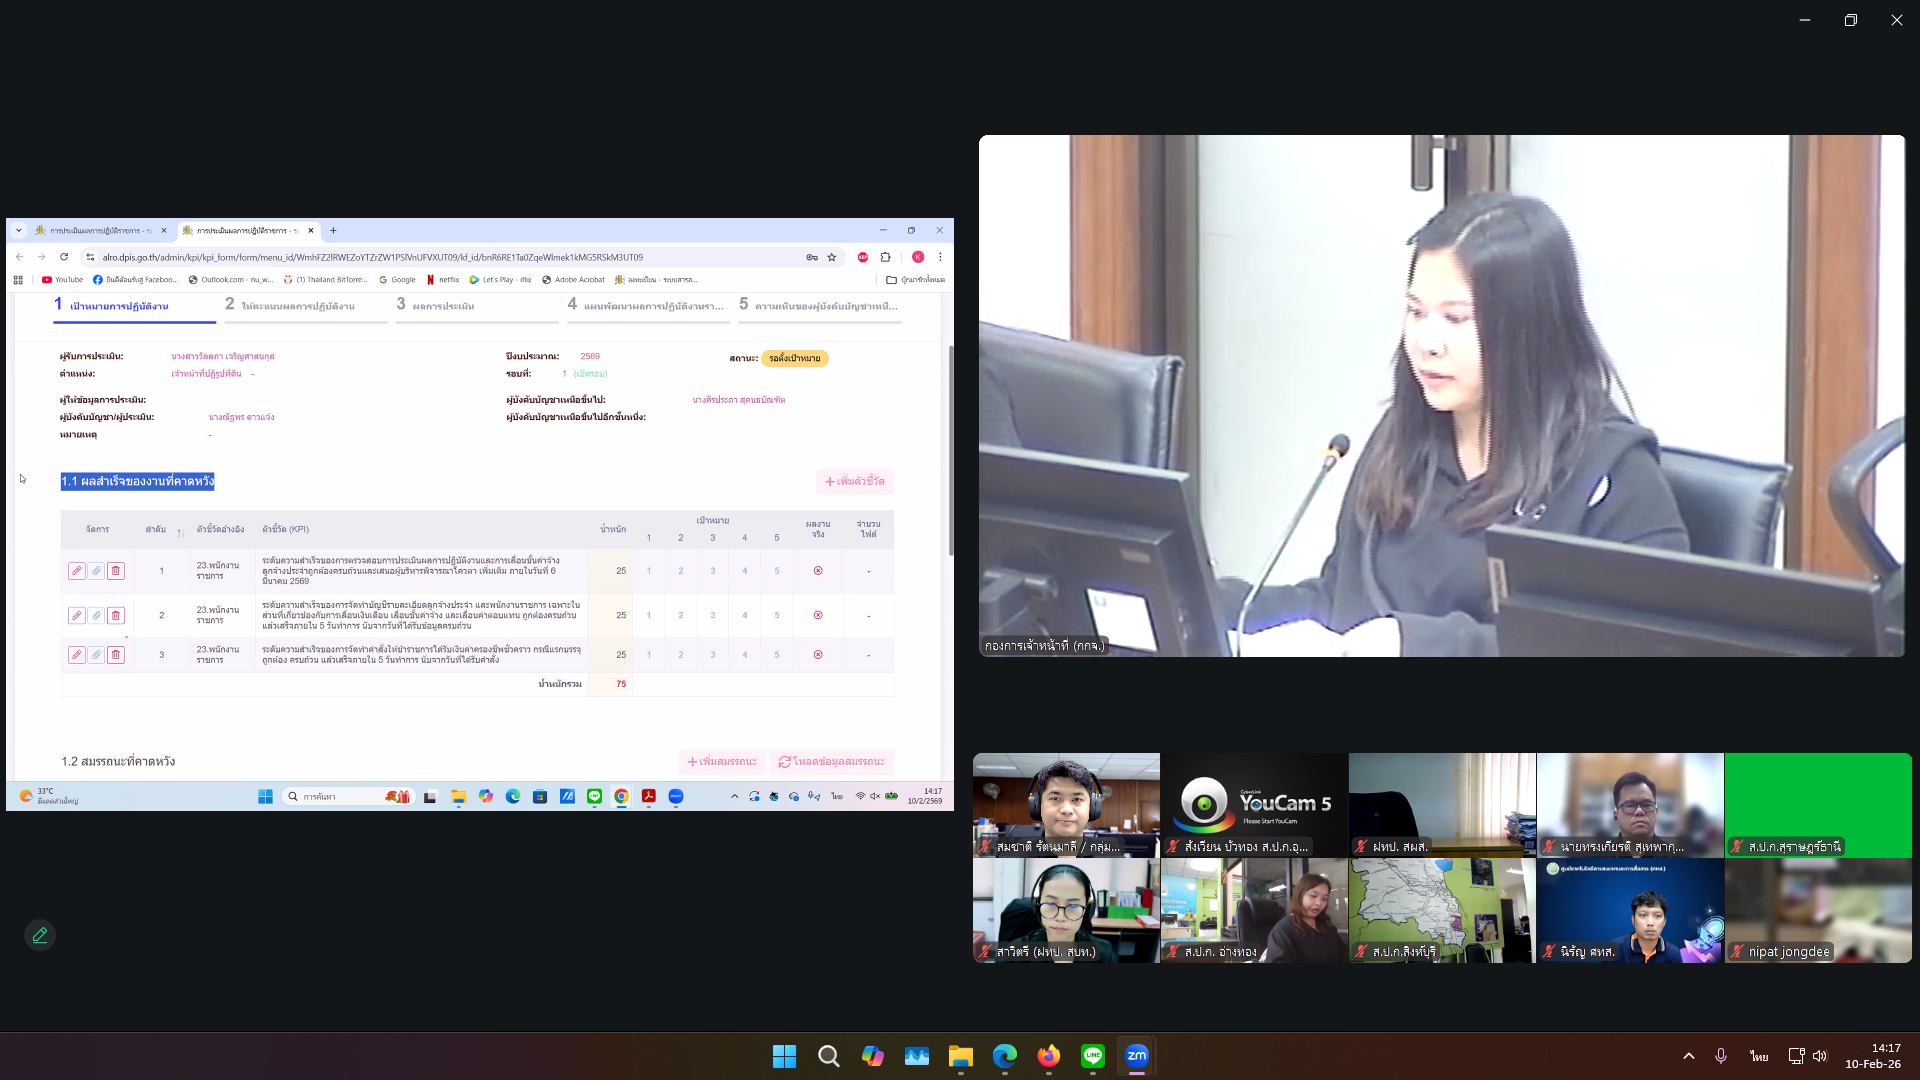Image resolution: width=1920 pixels, height=1080 pixels.
Task: Bookmark the current page with the star icon
Action: point(832,257)
